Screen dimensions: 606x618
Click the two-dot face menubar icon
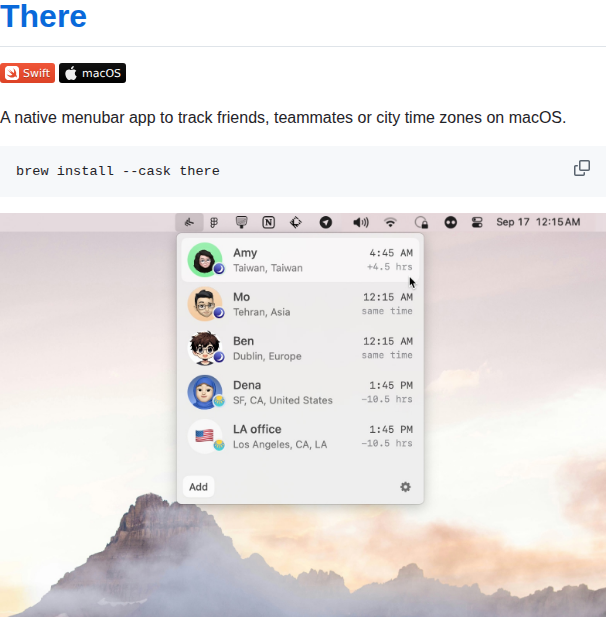(x=450, y=223)
